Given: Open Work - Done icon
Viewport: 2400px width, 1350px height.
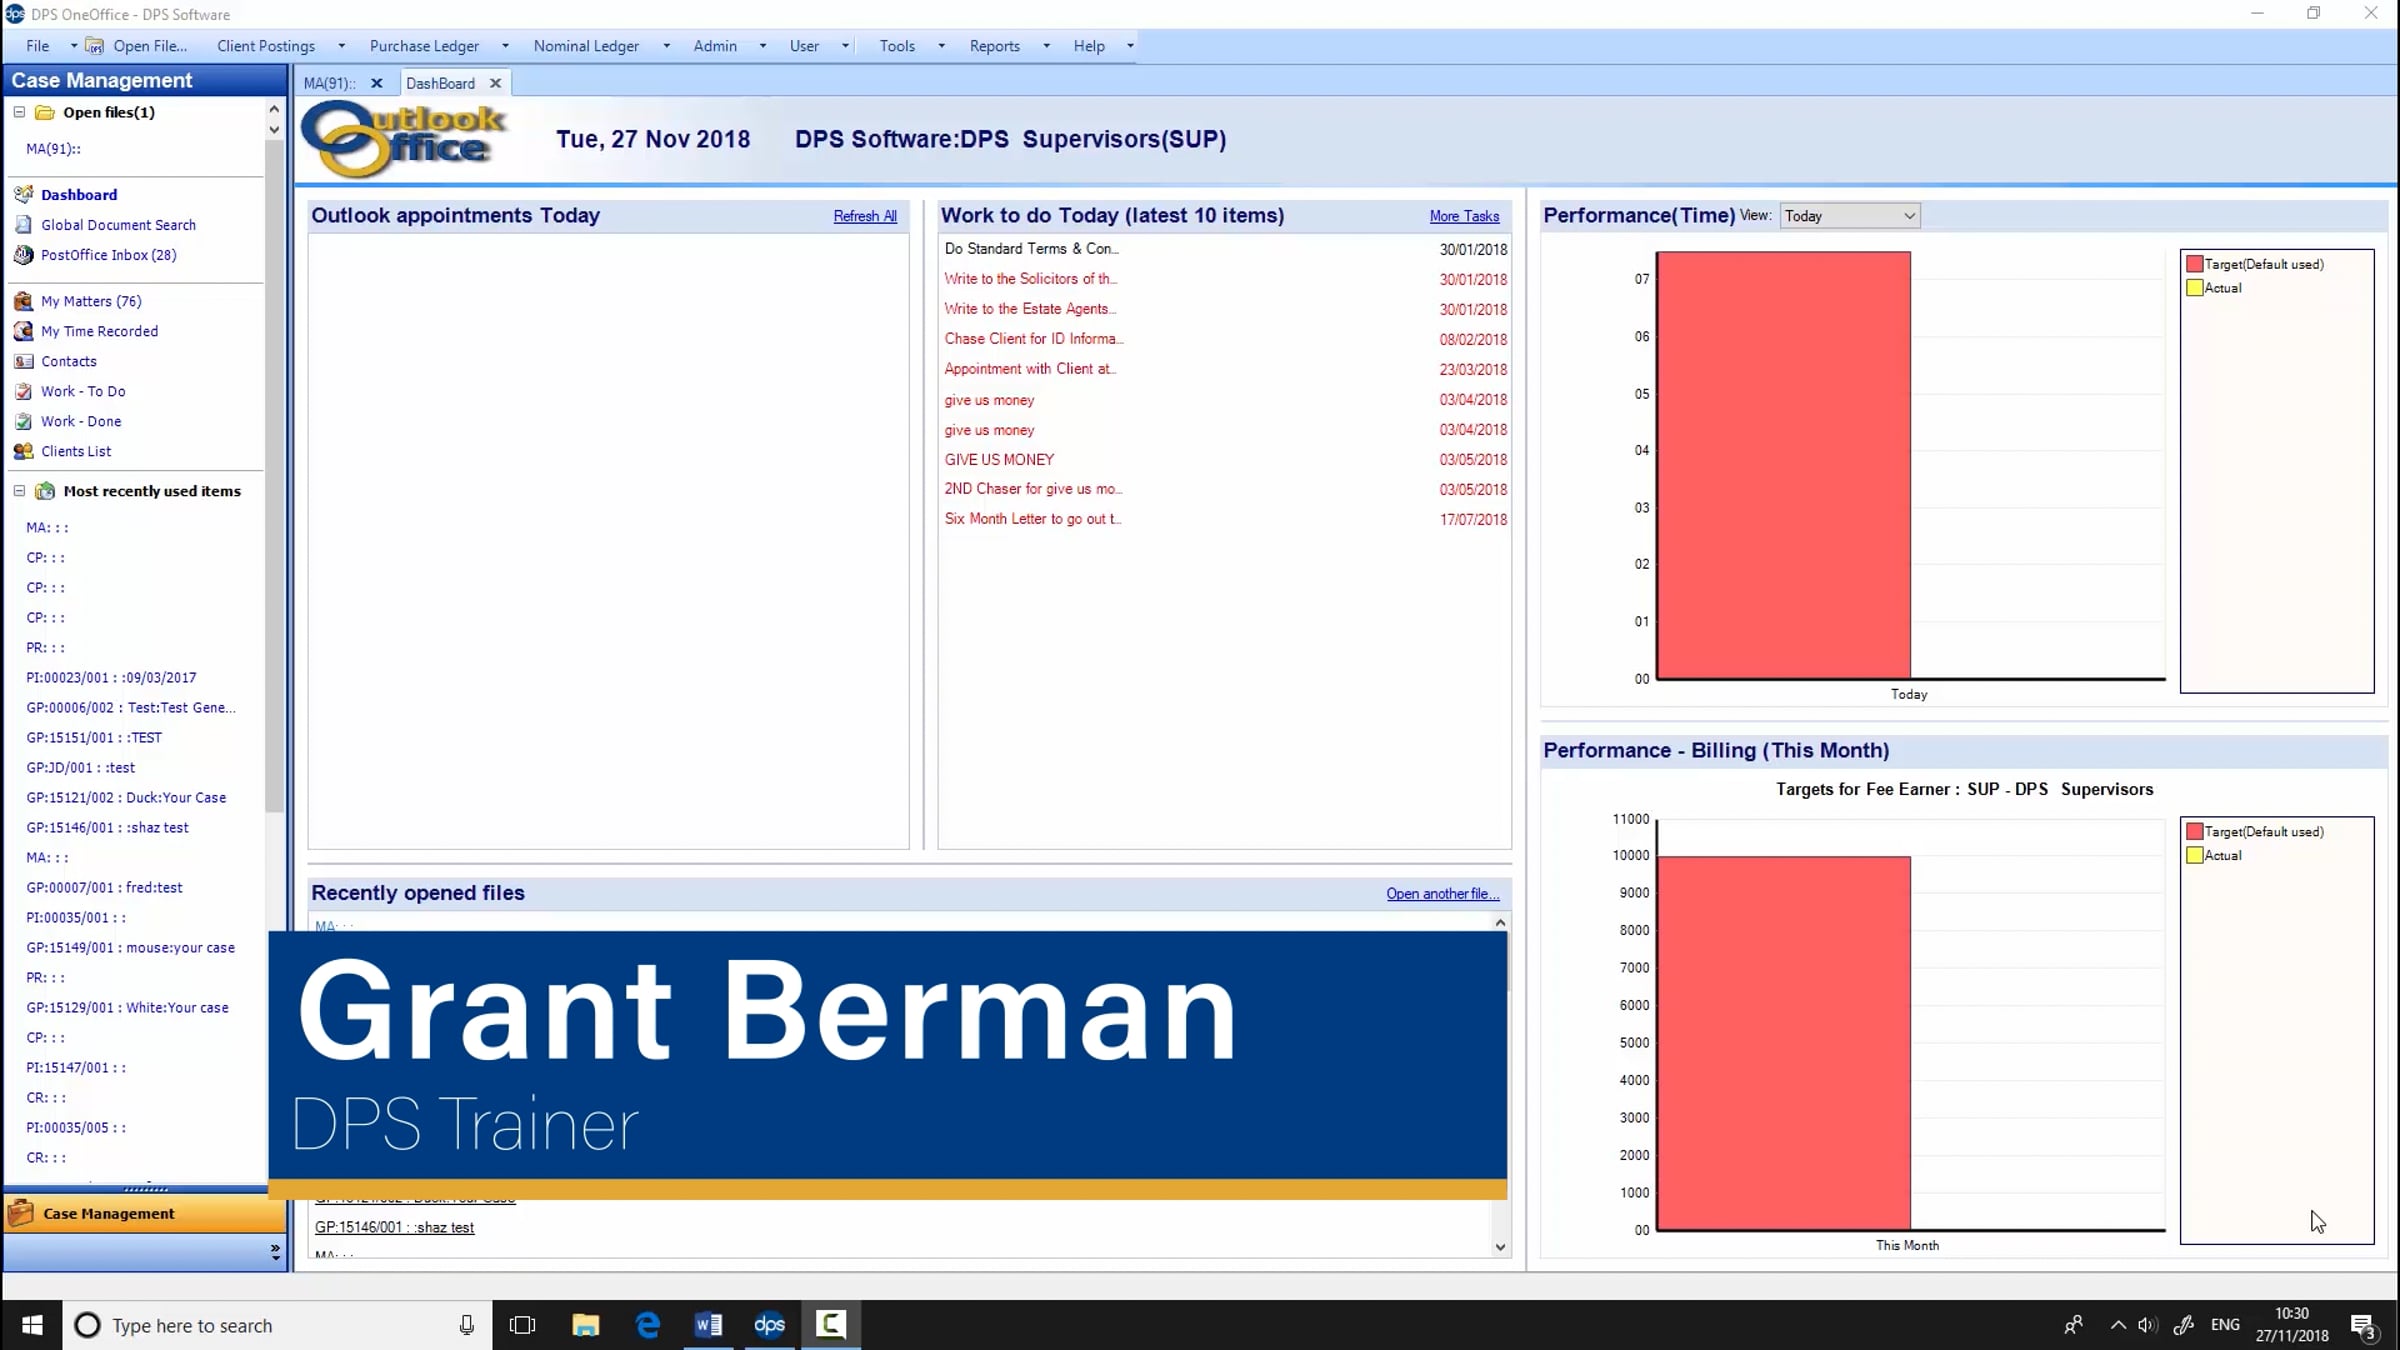Looking at the screenshot, I should point(23,420).
